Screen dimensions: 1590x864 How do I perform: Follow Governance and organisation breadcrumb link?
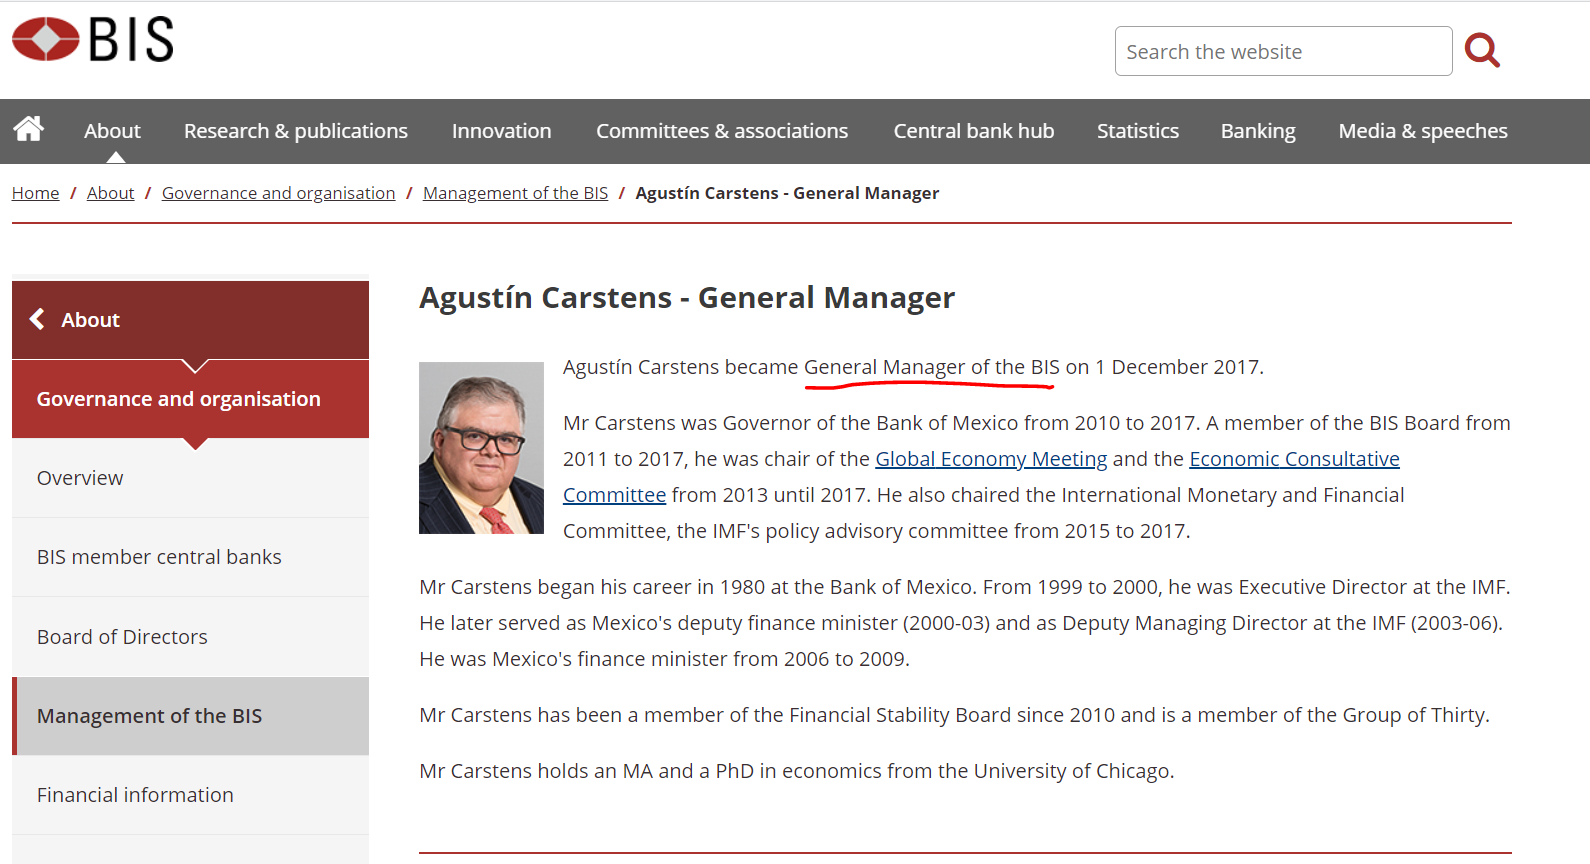pos(278,193)
